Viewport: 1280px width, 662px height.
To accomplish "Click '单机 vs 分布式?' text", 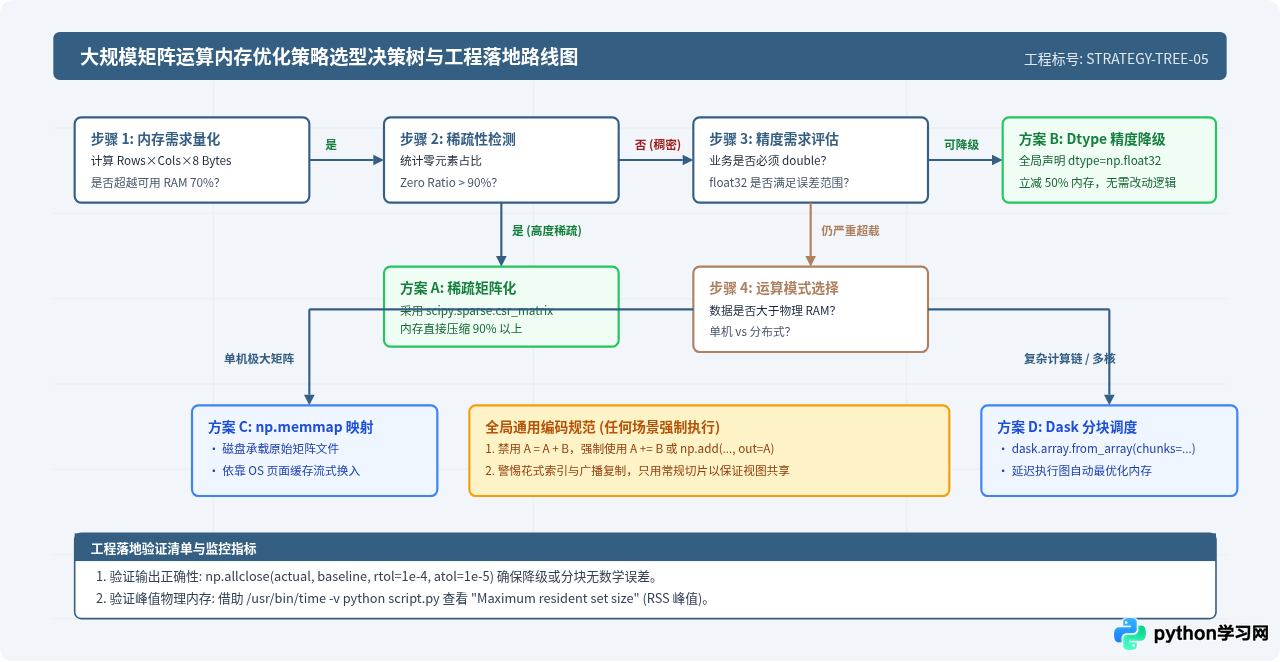I will pos(749,332).
